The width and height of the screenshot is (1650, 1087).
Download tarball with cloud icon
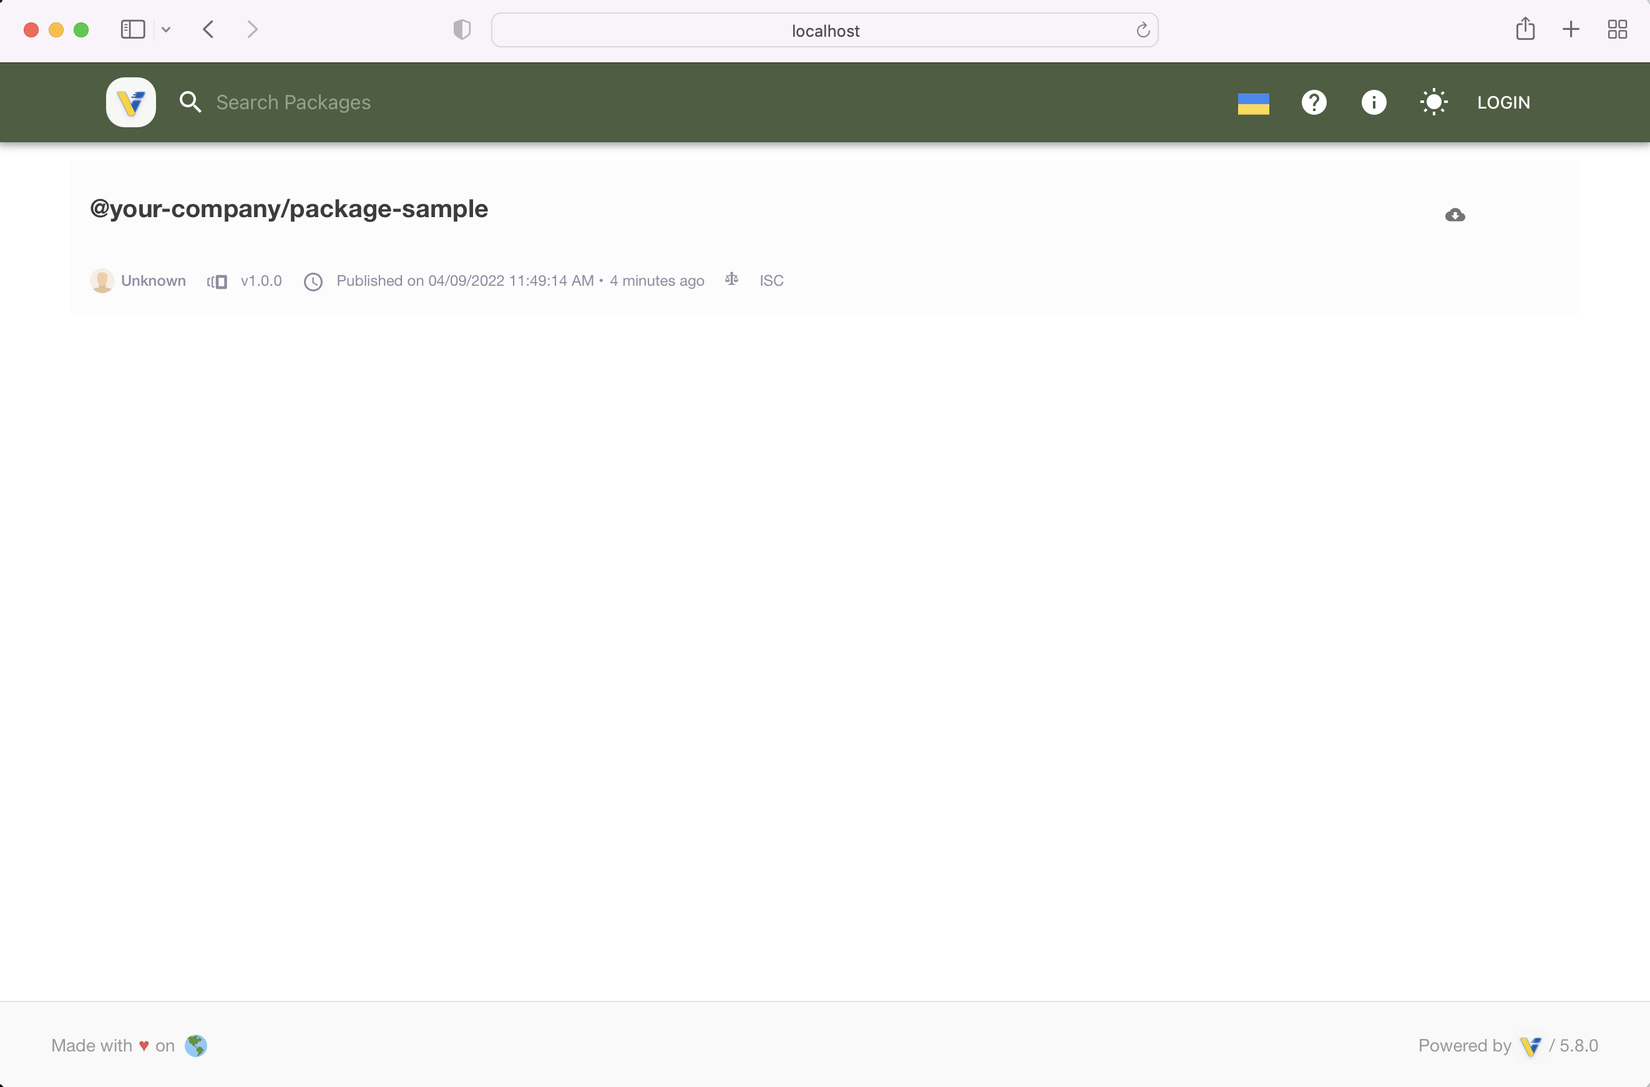click(1455, 215)
